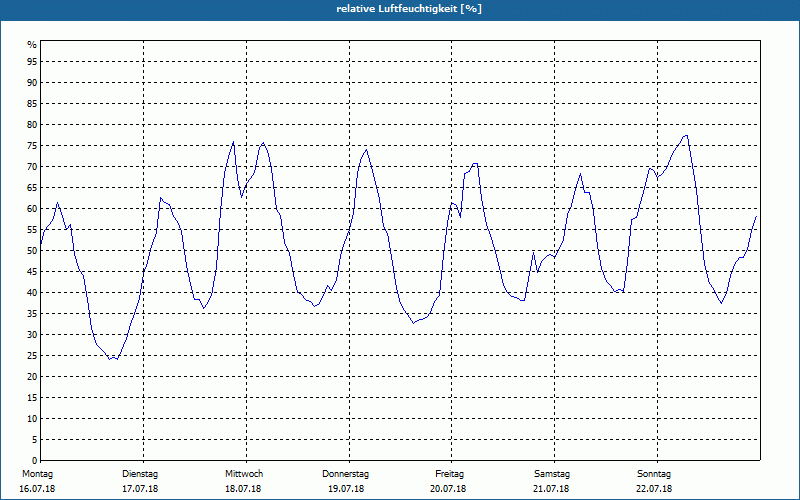The width and height of the screenshot is (800, 500).
Task: Click the 80 value on y-axis
Action: [x=32, y=124]
